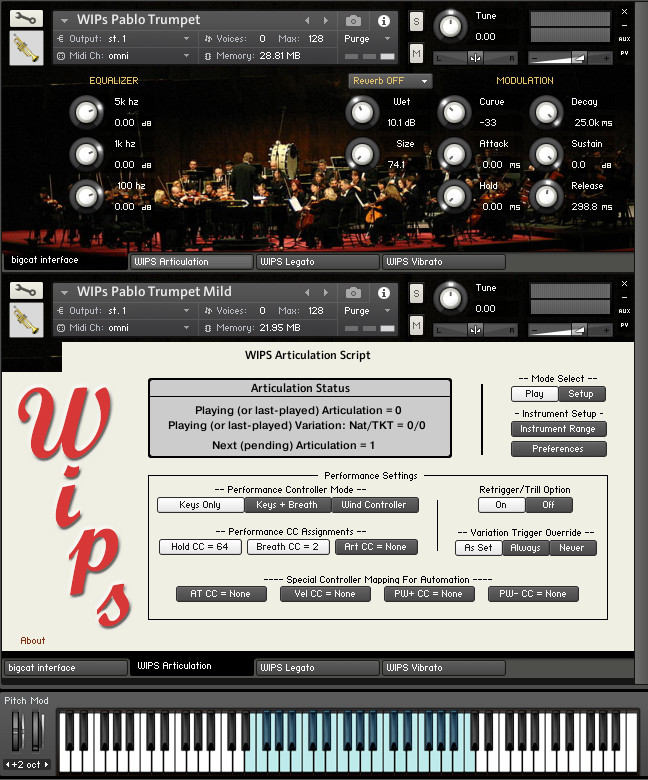Open the Reverb OFF dropdown
Image resolution: width=648 pixels, height=780 pixels.
point(390,81)
